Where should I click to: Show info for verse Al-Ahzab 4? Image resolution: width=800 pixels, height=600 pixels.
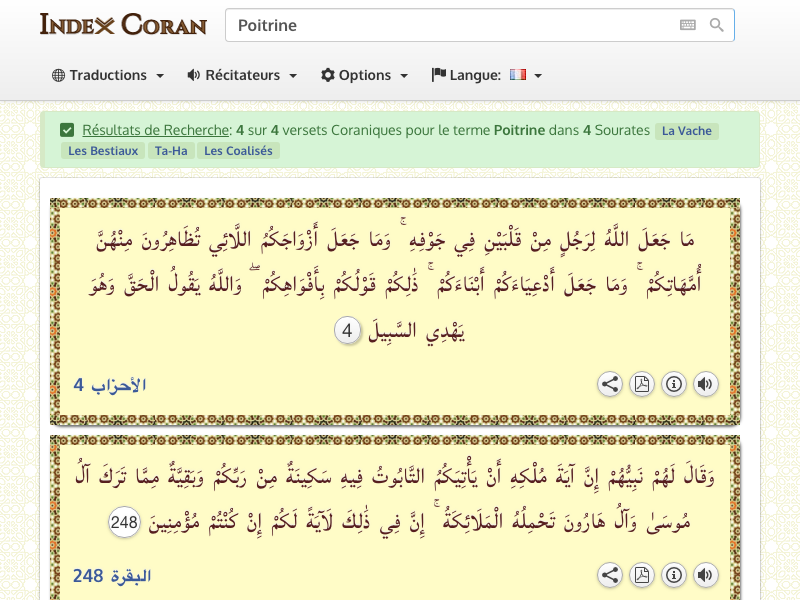[x=674, y=384]
